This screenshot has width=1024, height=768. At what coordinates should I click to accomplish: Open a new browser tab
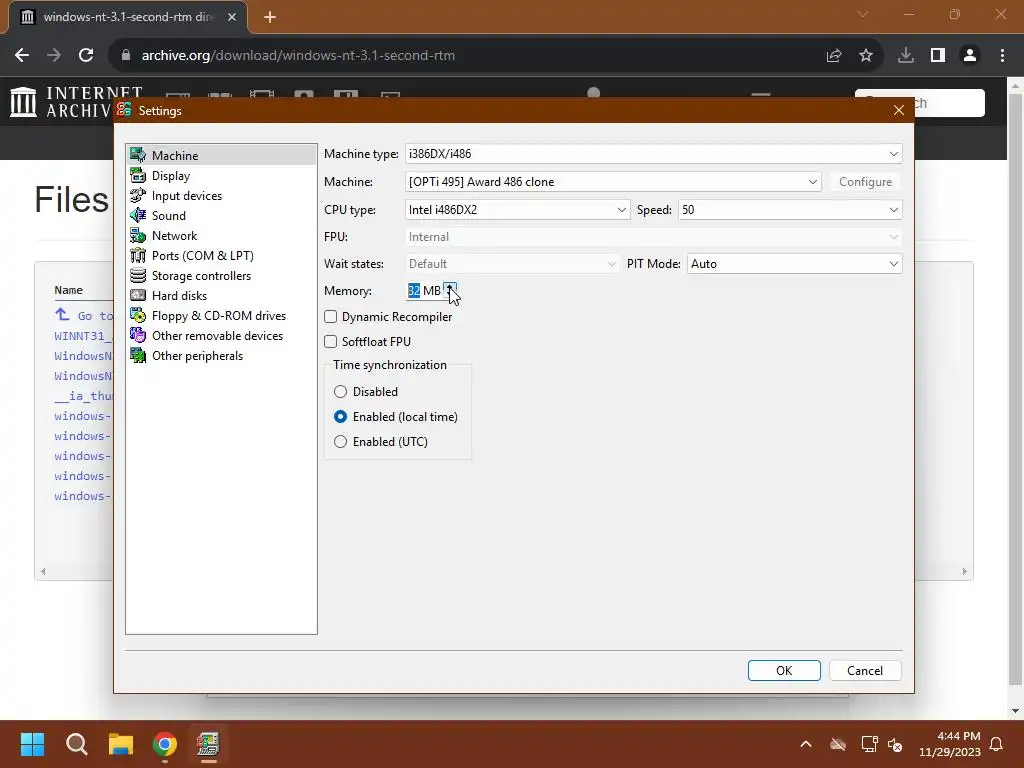[x=270, y=17]
